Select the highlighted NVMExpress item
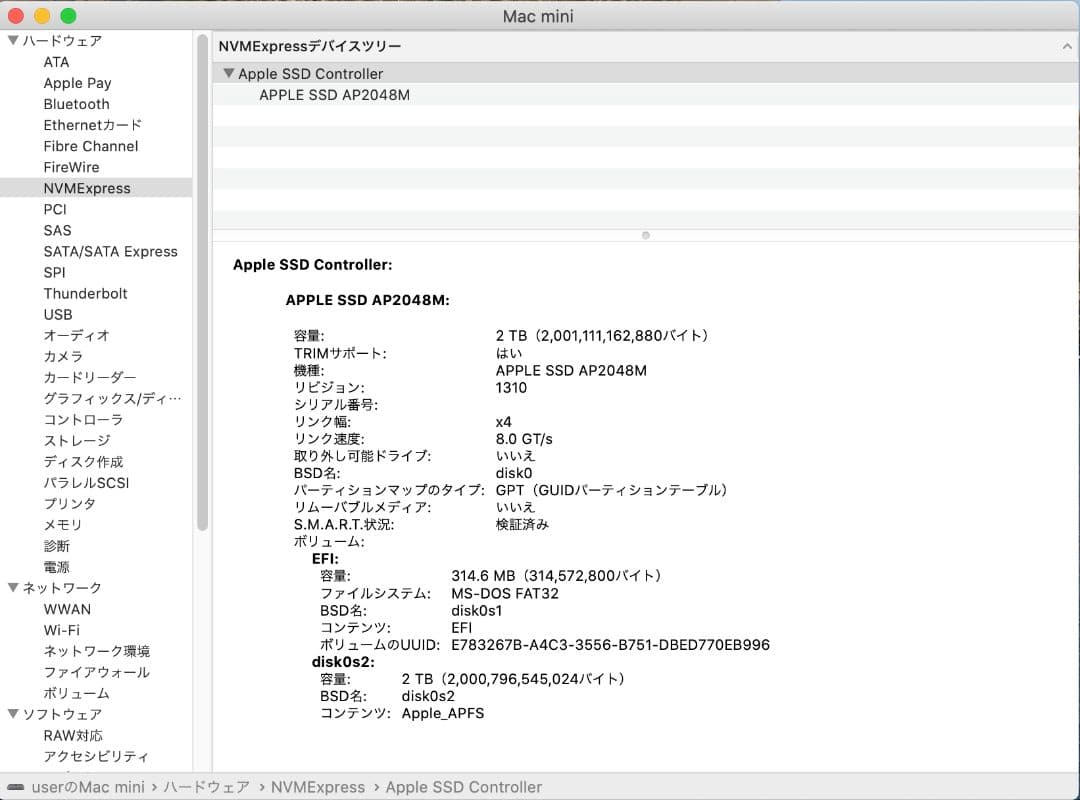The image size is (1080, 800). pyautogui.click(x=96, y=188)
